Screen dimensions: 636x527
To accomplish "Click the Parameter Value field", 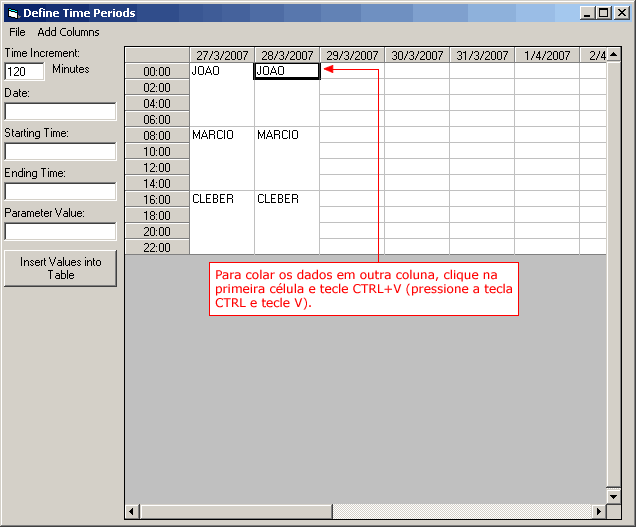I will click(60, 231).
